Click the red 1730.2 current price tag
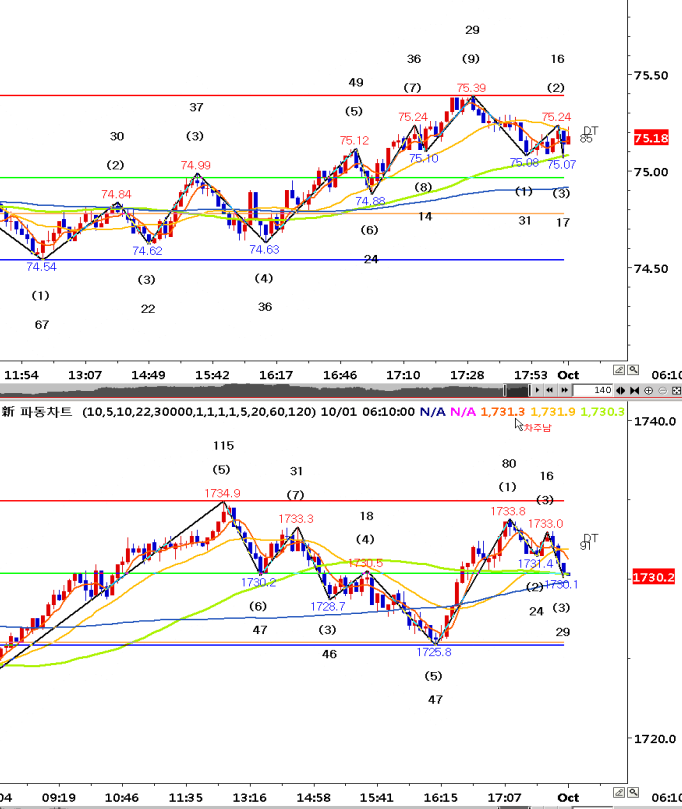682x809 pixels. [x=653, y=577]
